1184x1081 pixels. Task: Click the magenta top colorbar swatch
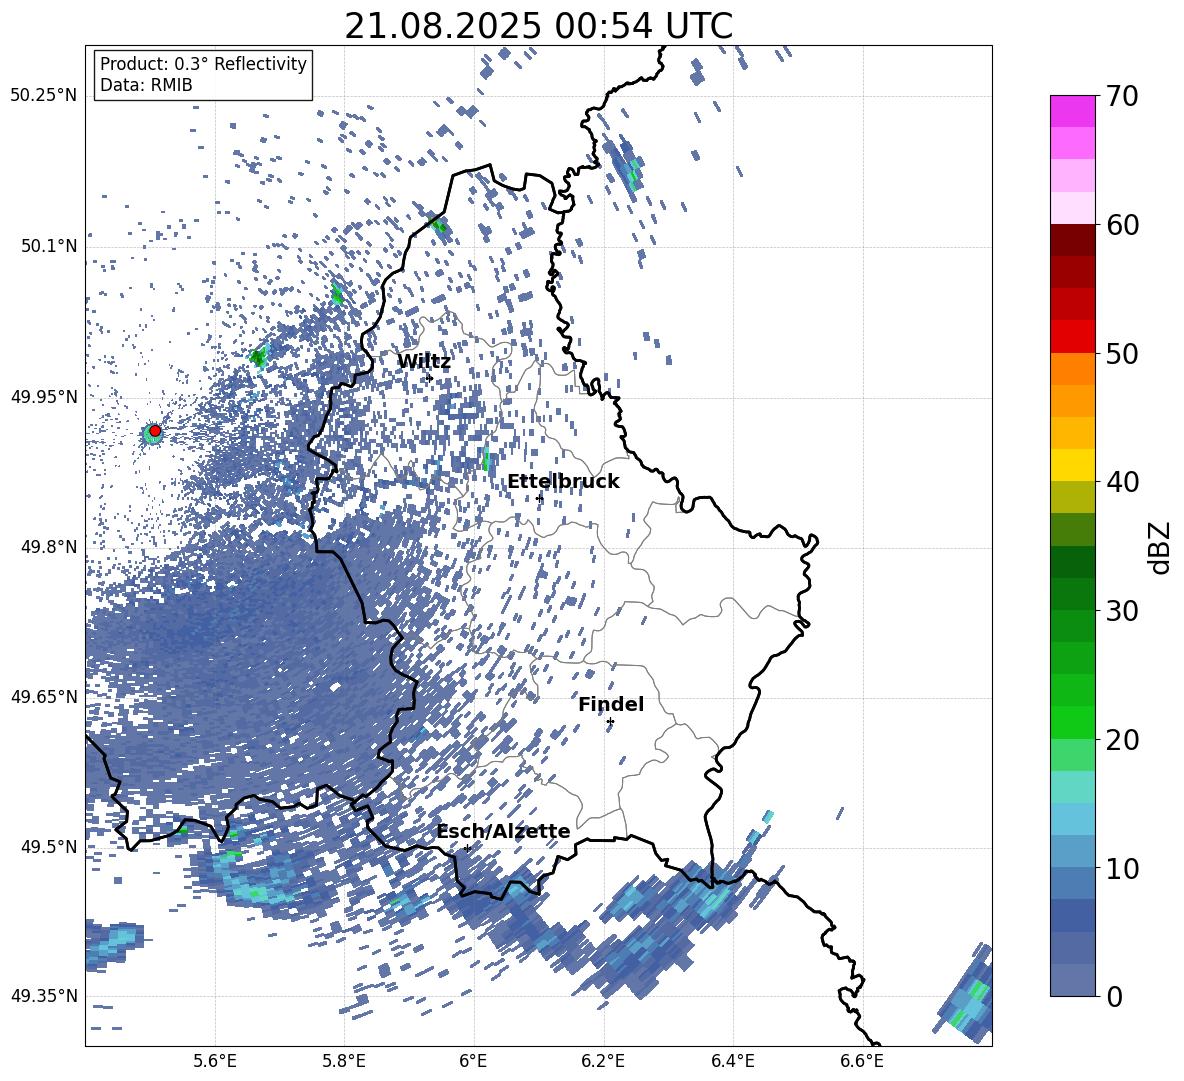click(x=1072, y=111)
